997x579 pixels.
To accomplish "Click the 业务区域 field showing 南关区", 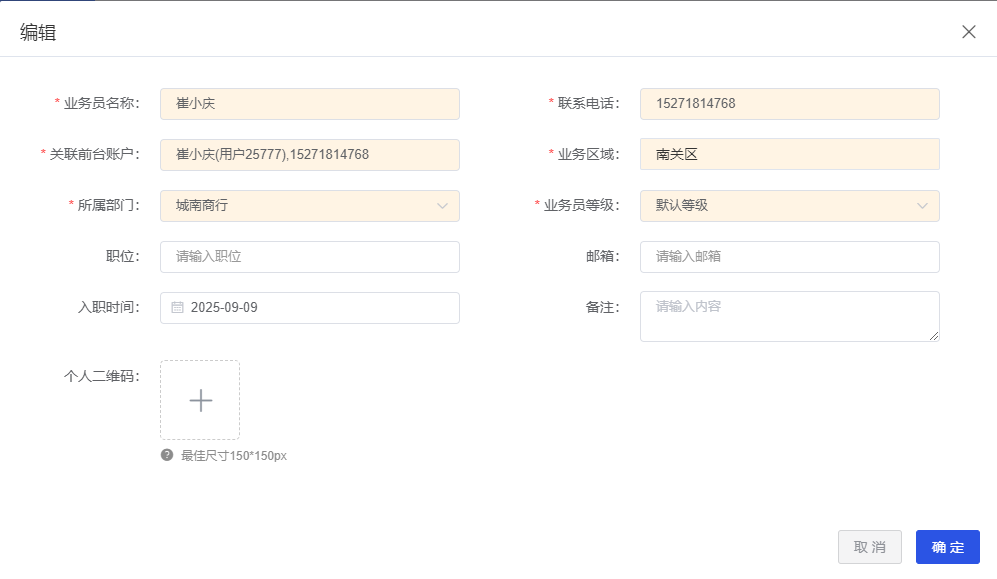I will click(790, 154).
